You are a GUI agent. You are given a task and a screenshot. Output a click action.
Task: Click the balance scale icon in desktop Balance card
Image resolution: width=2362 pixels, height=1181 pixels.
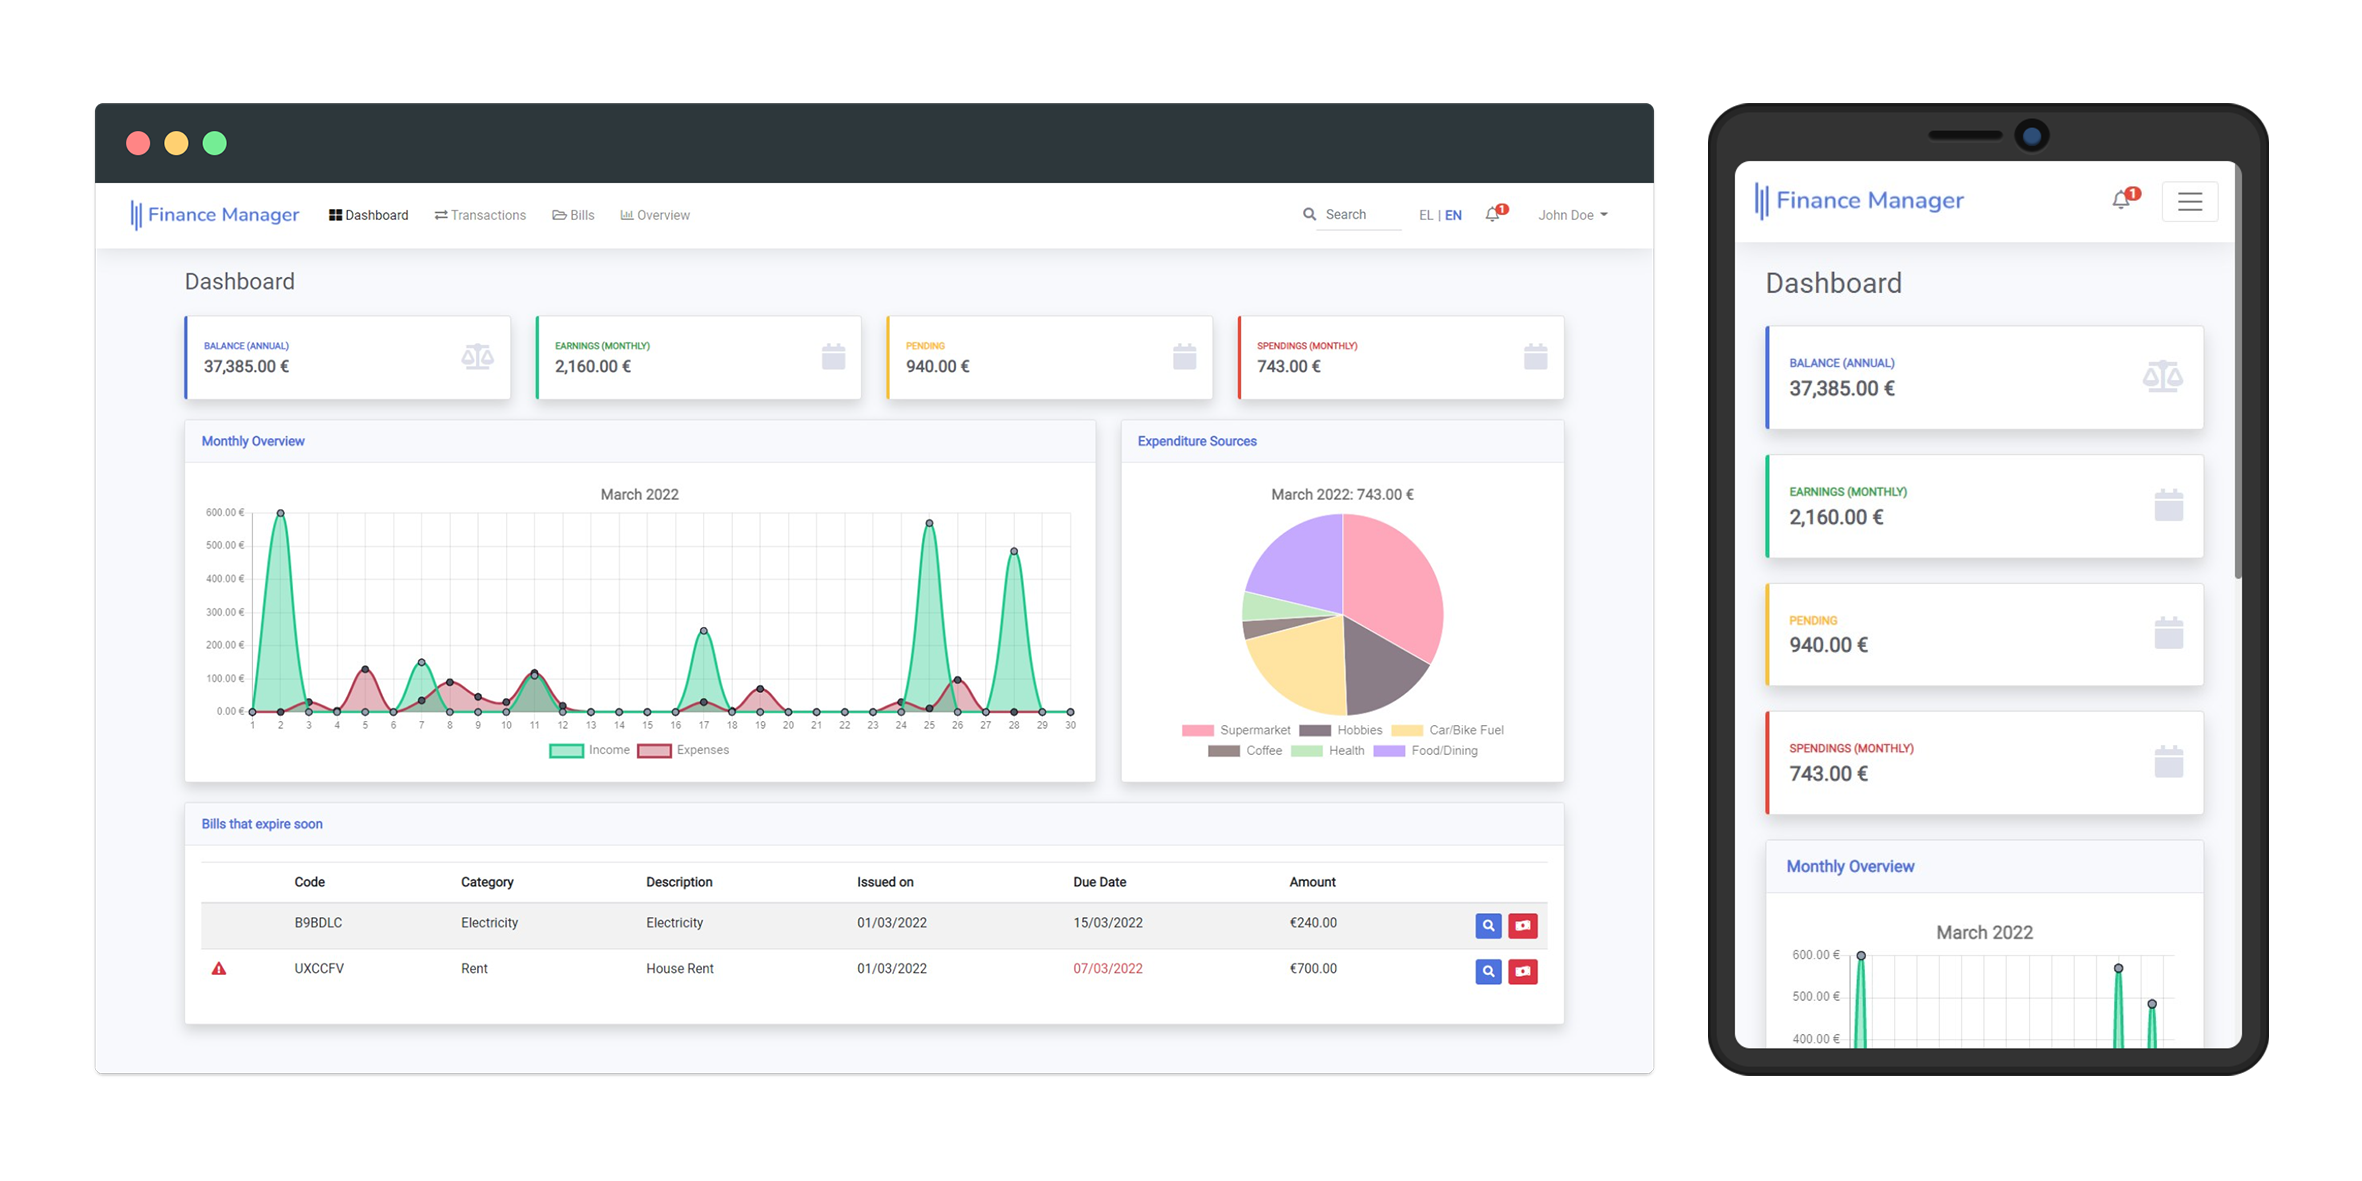(x=477, y=357)
